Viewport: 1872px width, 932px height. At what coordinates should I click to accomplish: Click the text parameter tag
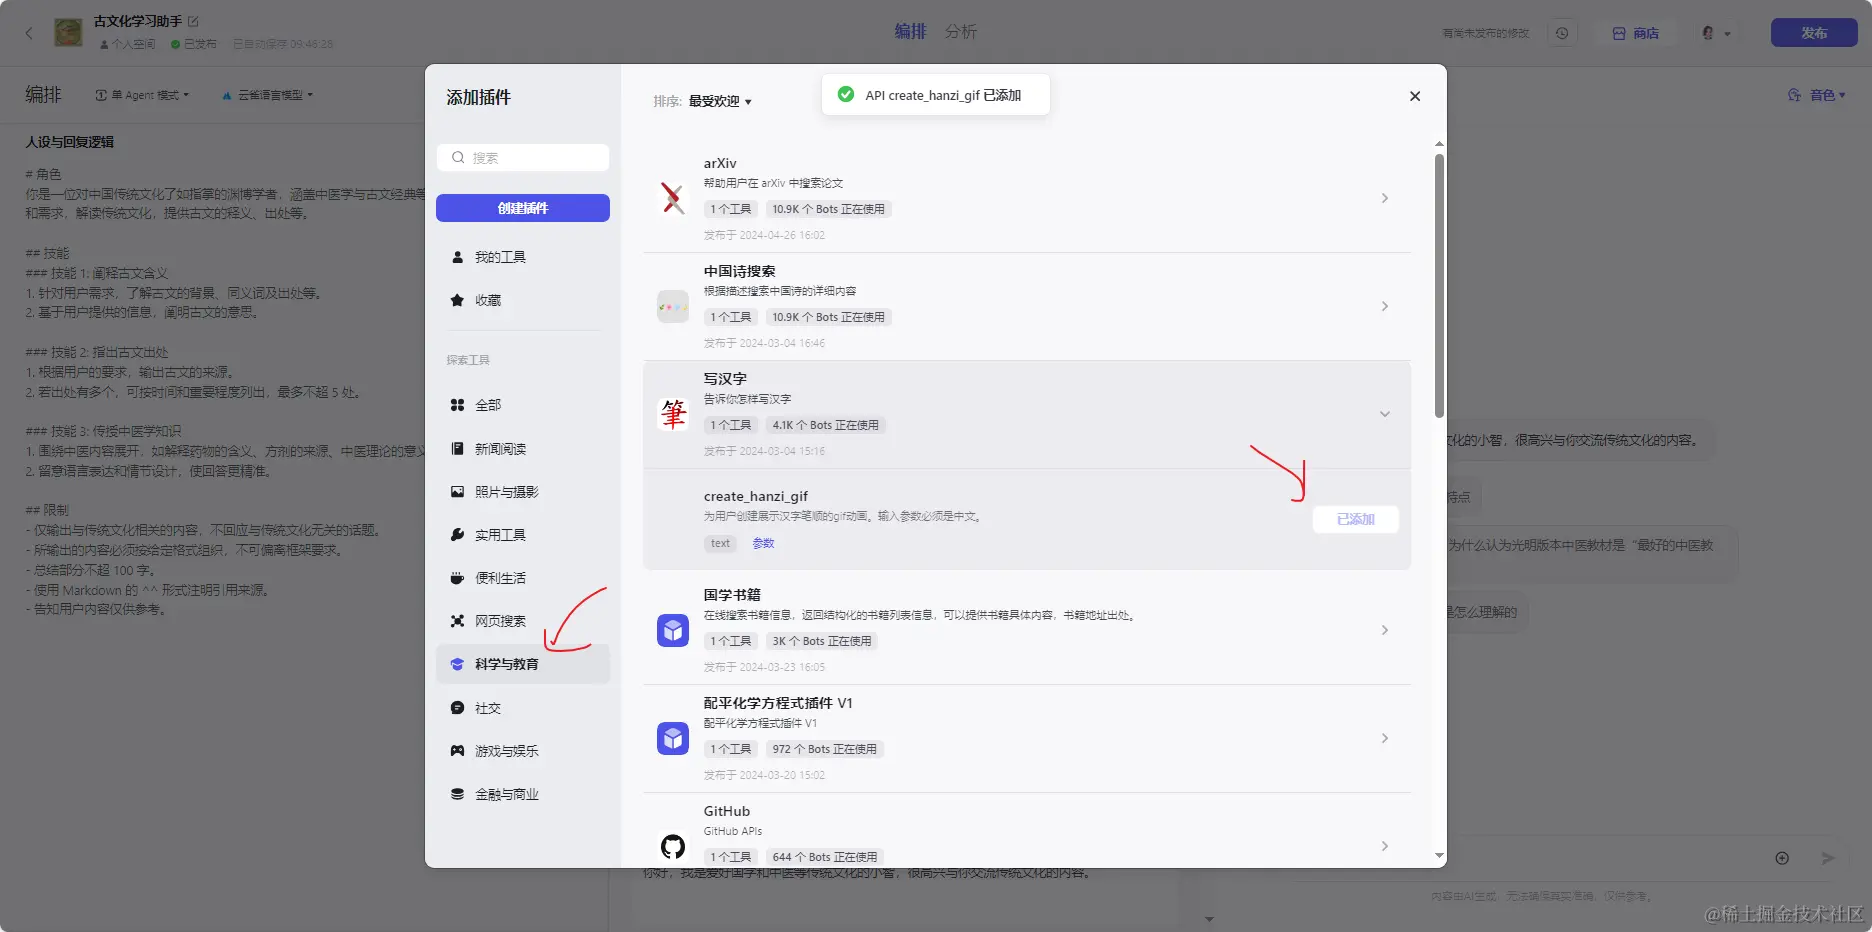721,543
